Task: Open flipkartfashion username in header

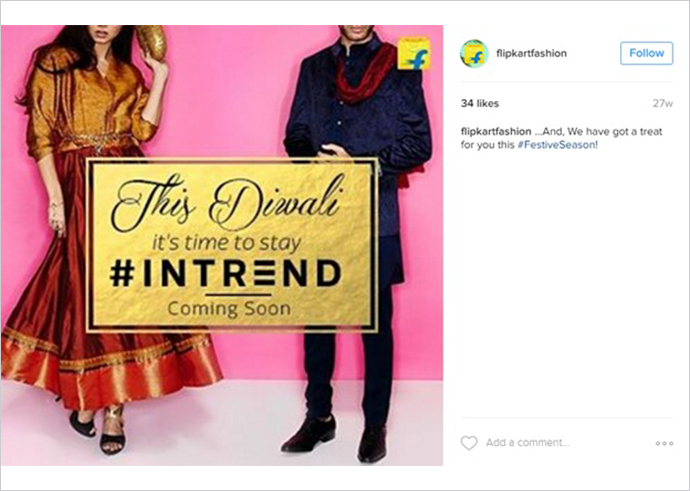Action: coord(531,53)
